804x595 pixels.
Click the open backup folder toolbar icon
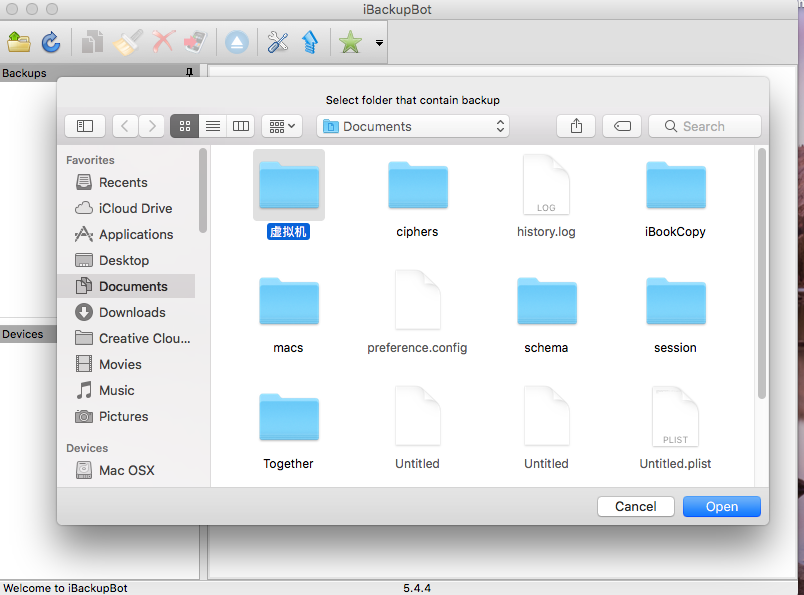click(19, 42)
